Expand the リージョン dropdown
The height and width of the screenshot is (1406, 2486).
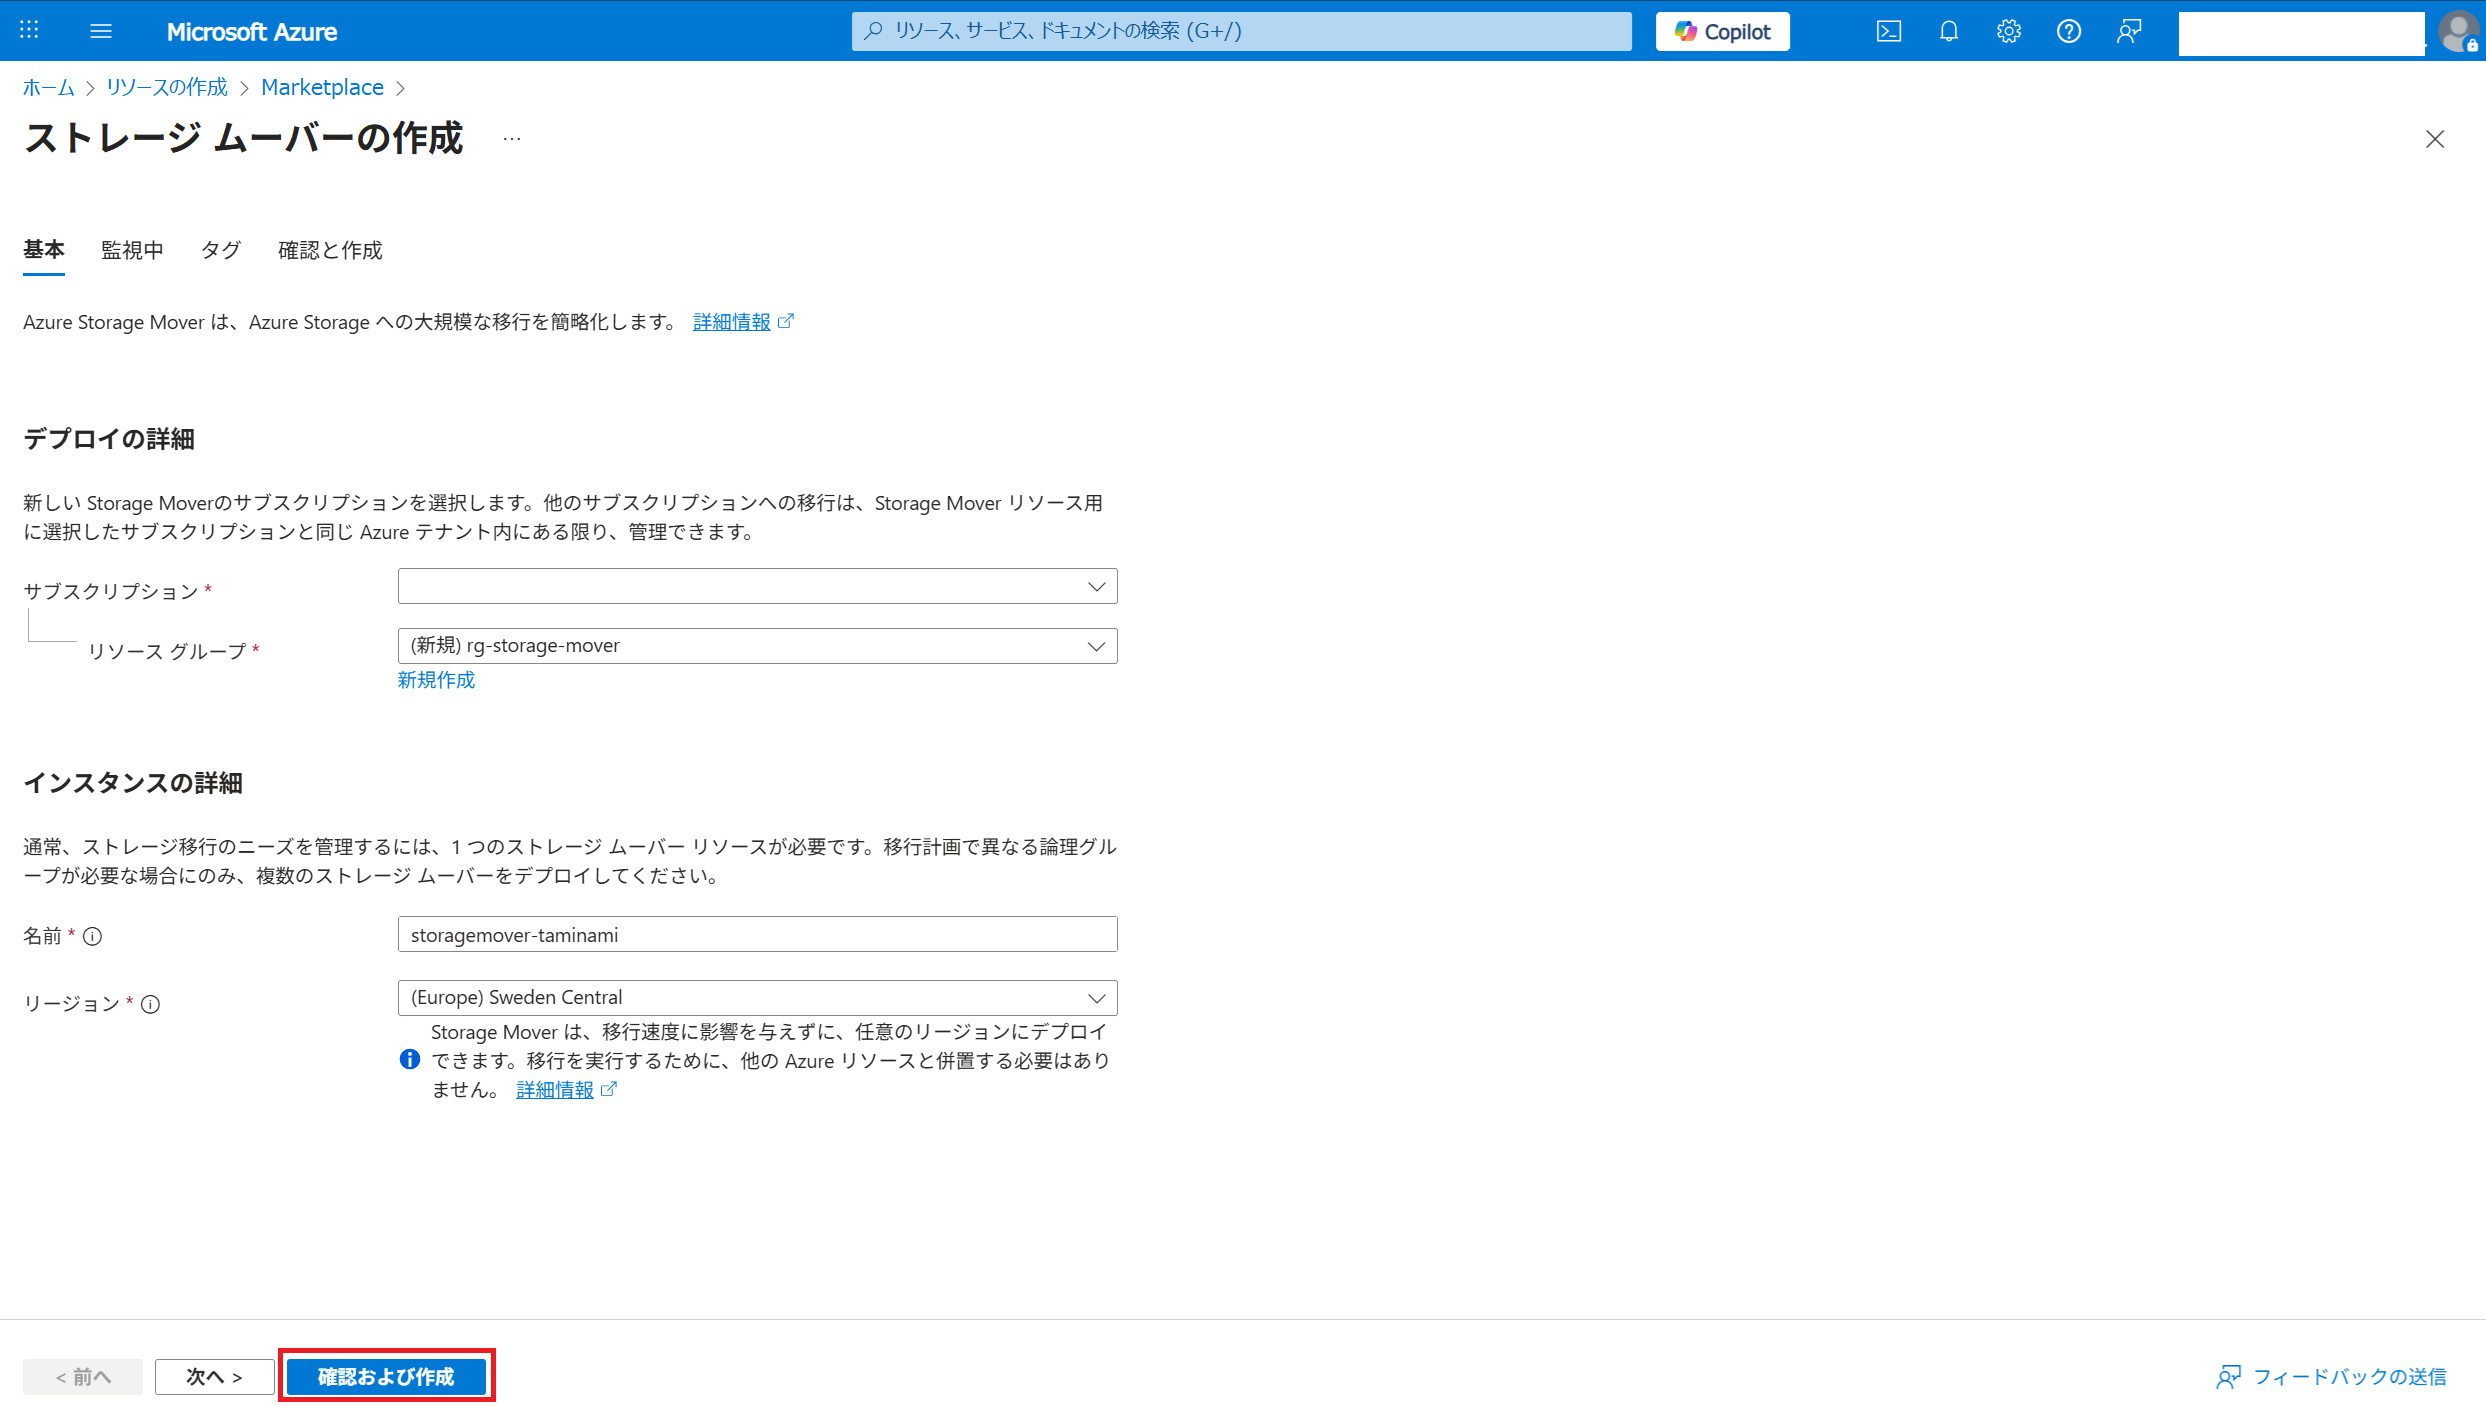pos(757,998)
